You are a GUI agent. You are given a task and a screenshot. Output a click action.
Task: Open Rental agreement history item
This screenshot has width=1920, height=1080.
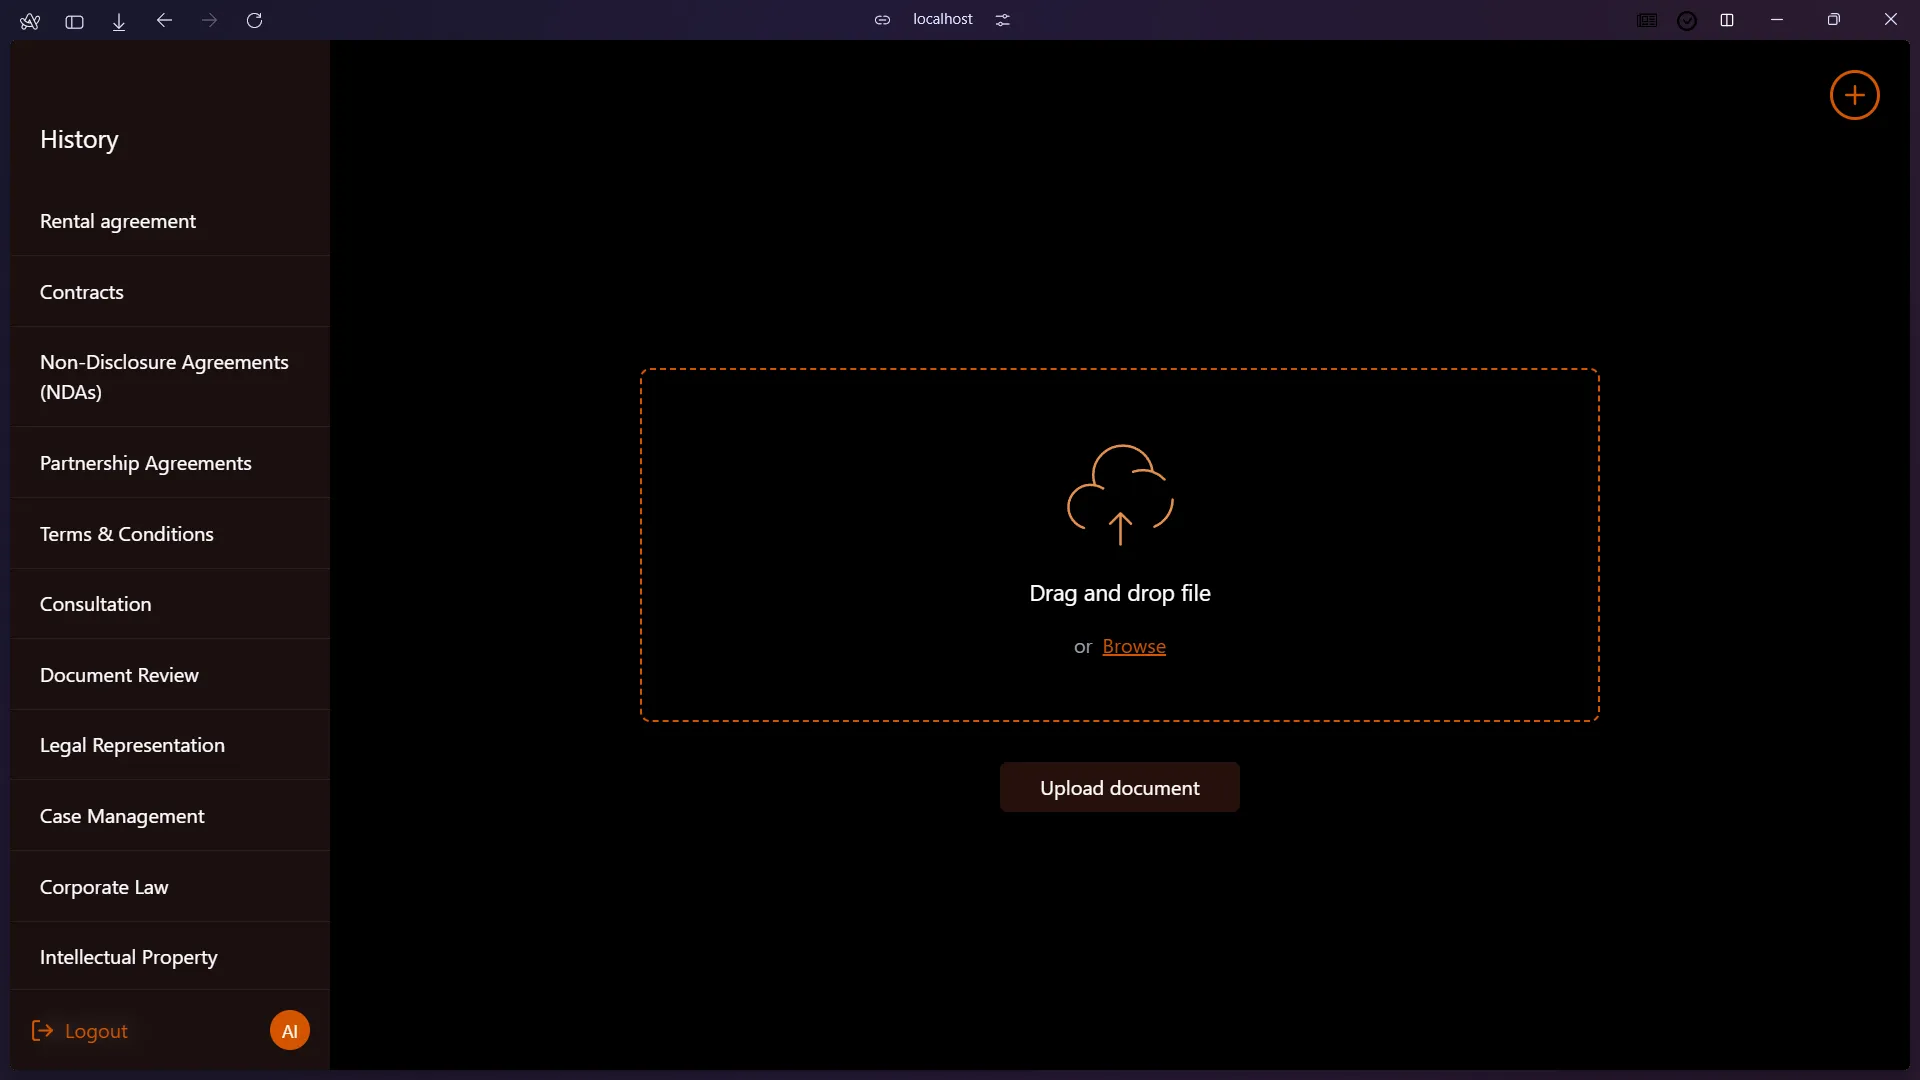[118, 221]
